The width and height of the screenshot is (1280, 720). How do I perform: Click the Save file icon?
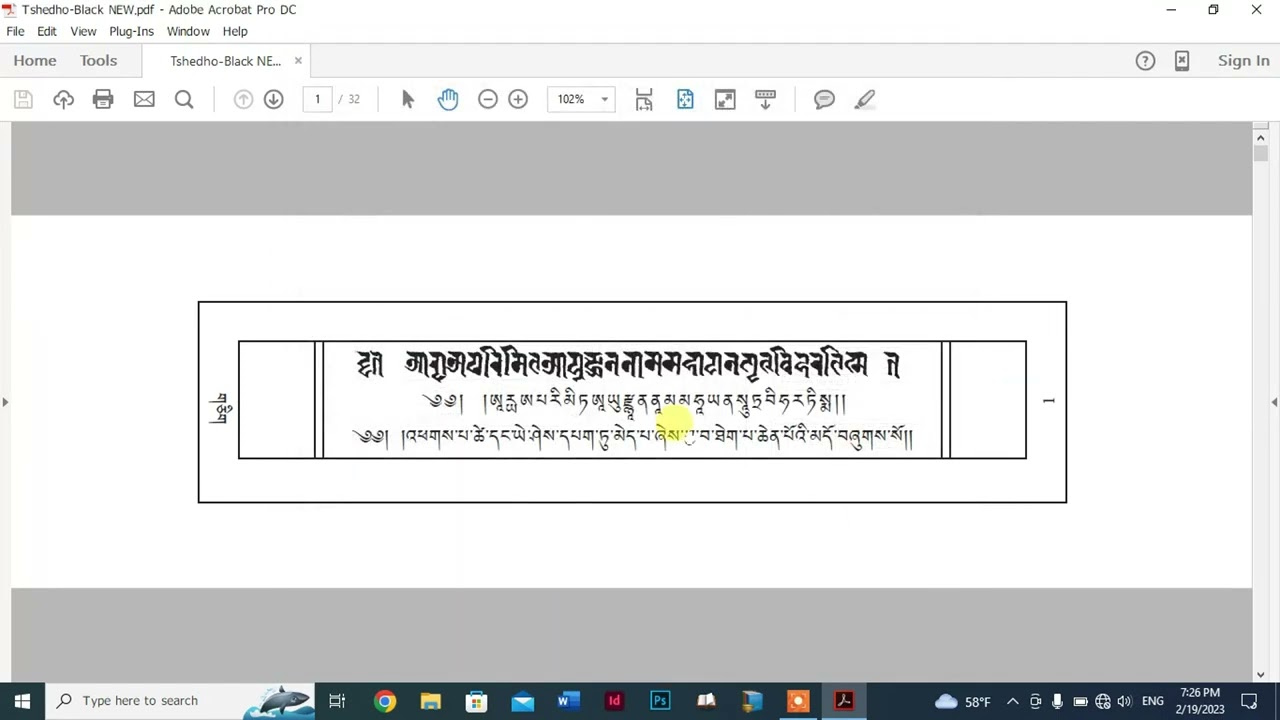[x=23, y=99]
